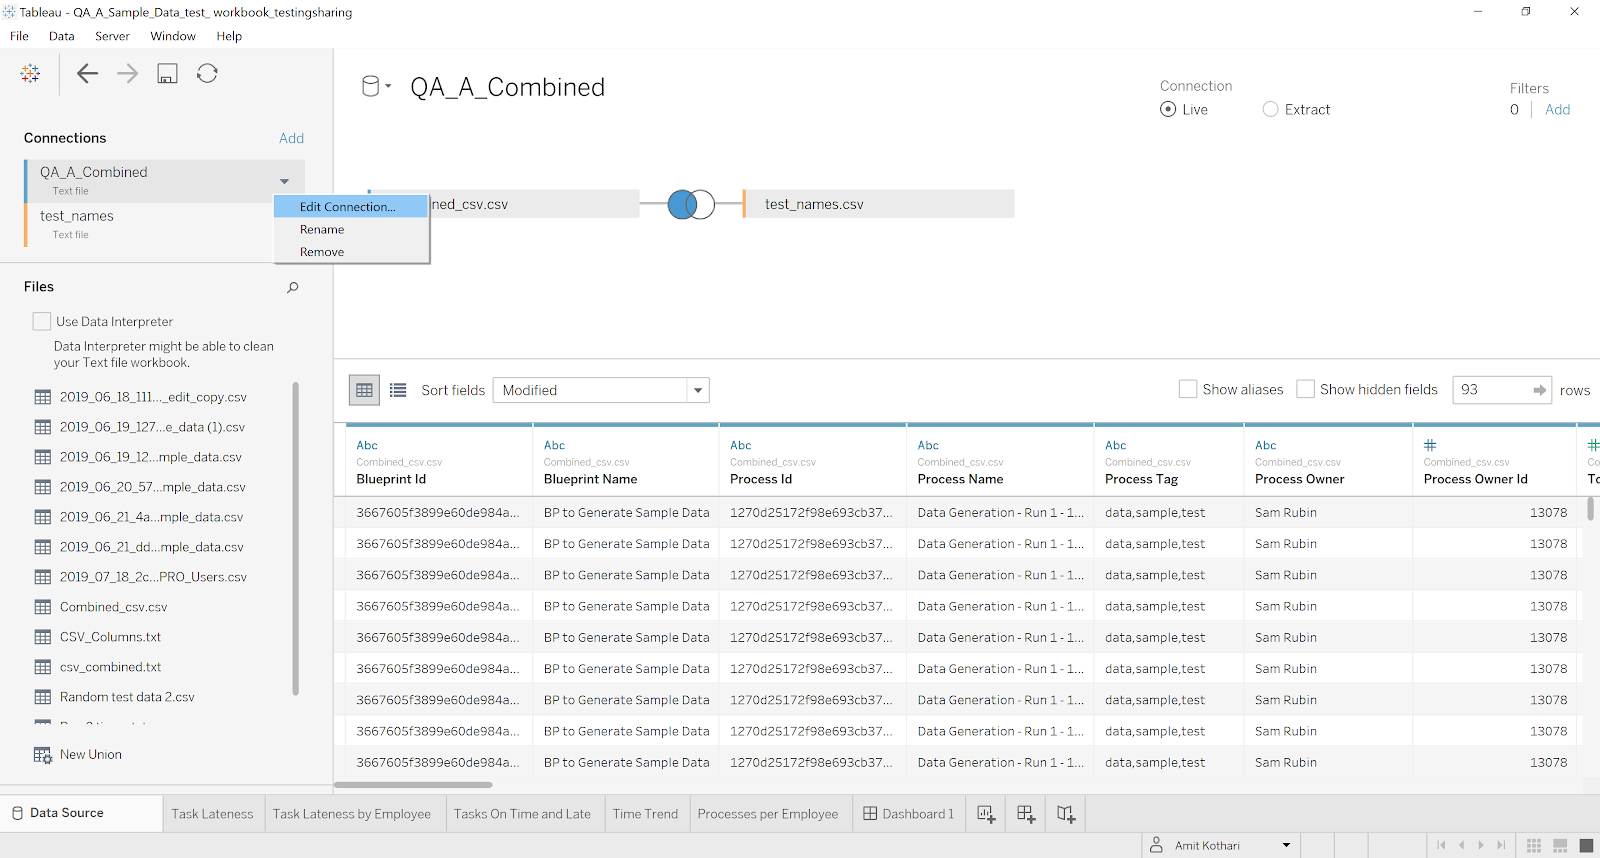Viewport: 1600px width, 858px height.
Task: Enable the Use Data Interpreter checkbox
Action: point(42,321)
